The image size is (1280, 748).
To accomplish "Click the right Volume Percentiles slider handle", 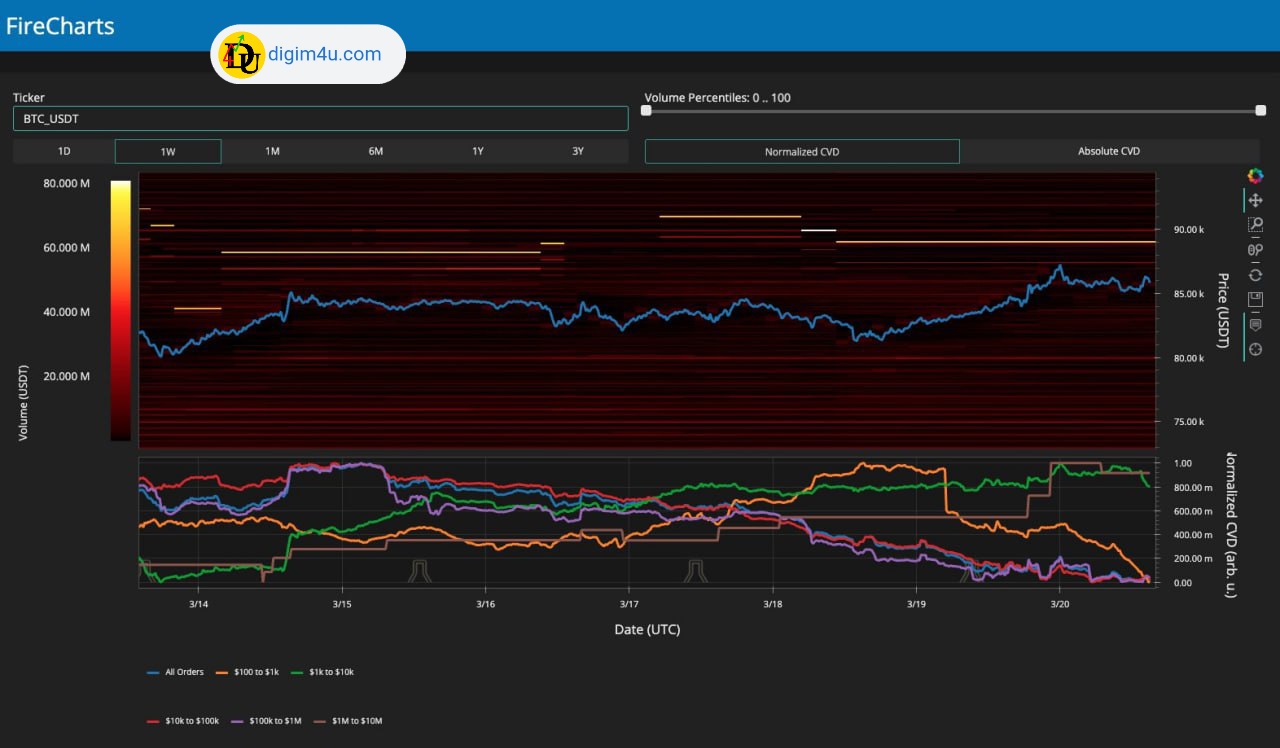I will pyautogui.click(x=1260, y=110).
